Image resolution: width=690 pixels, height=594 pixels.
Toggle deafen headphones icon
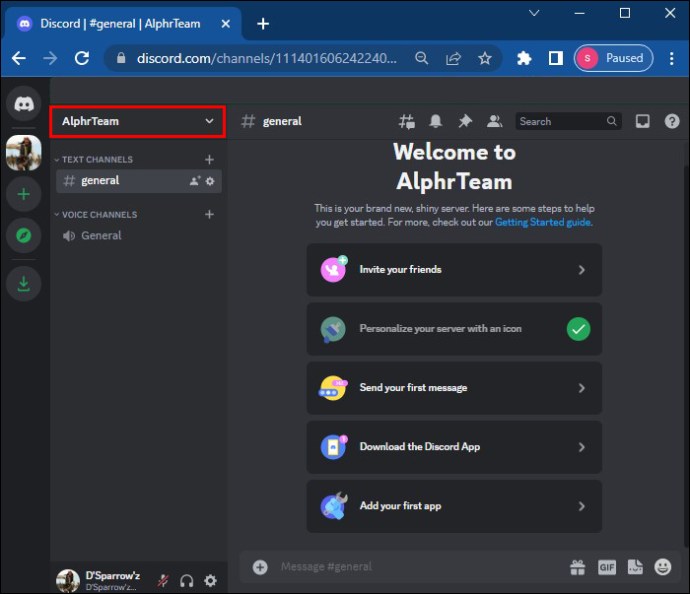187,581
